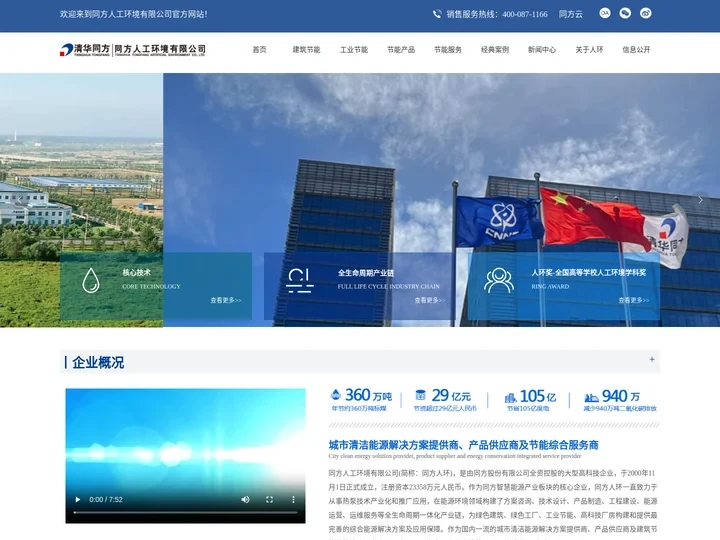
Task: Click the Tsinghua Tongfang company logo
Action: pyautogui.click(x=133, y=50)
